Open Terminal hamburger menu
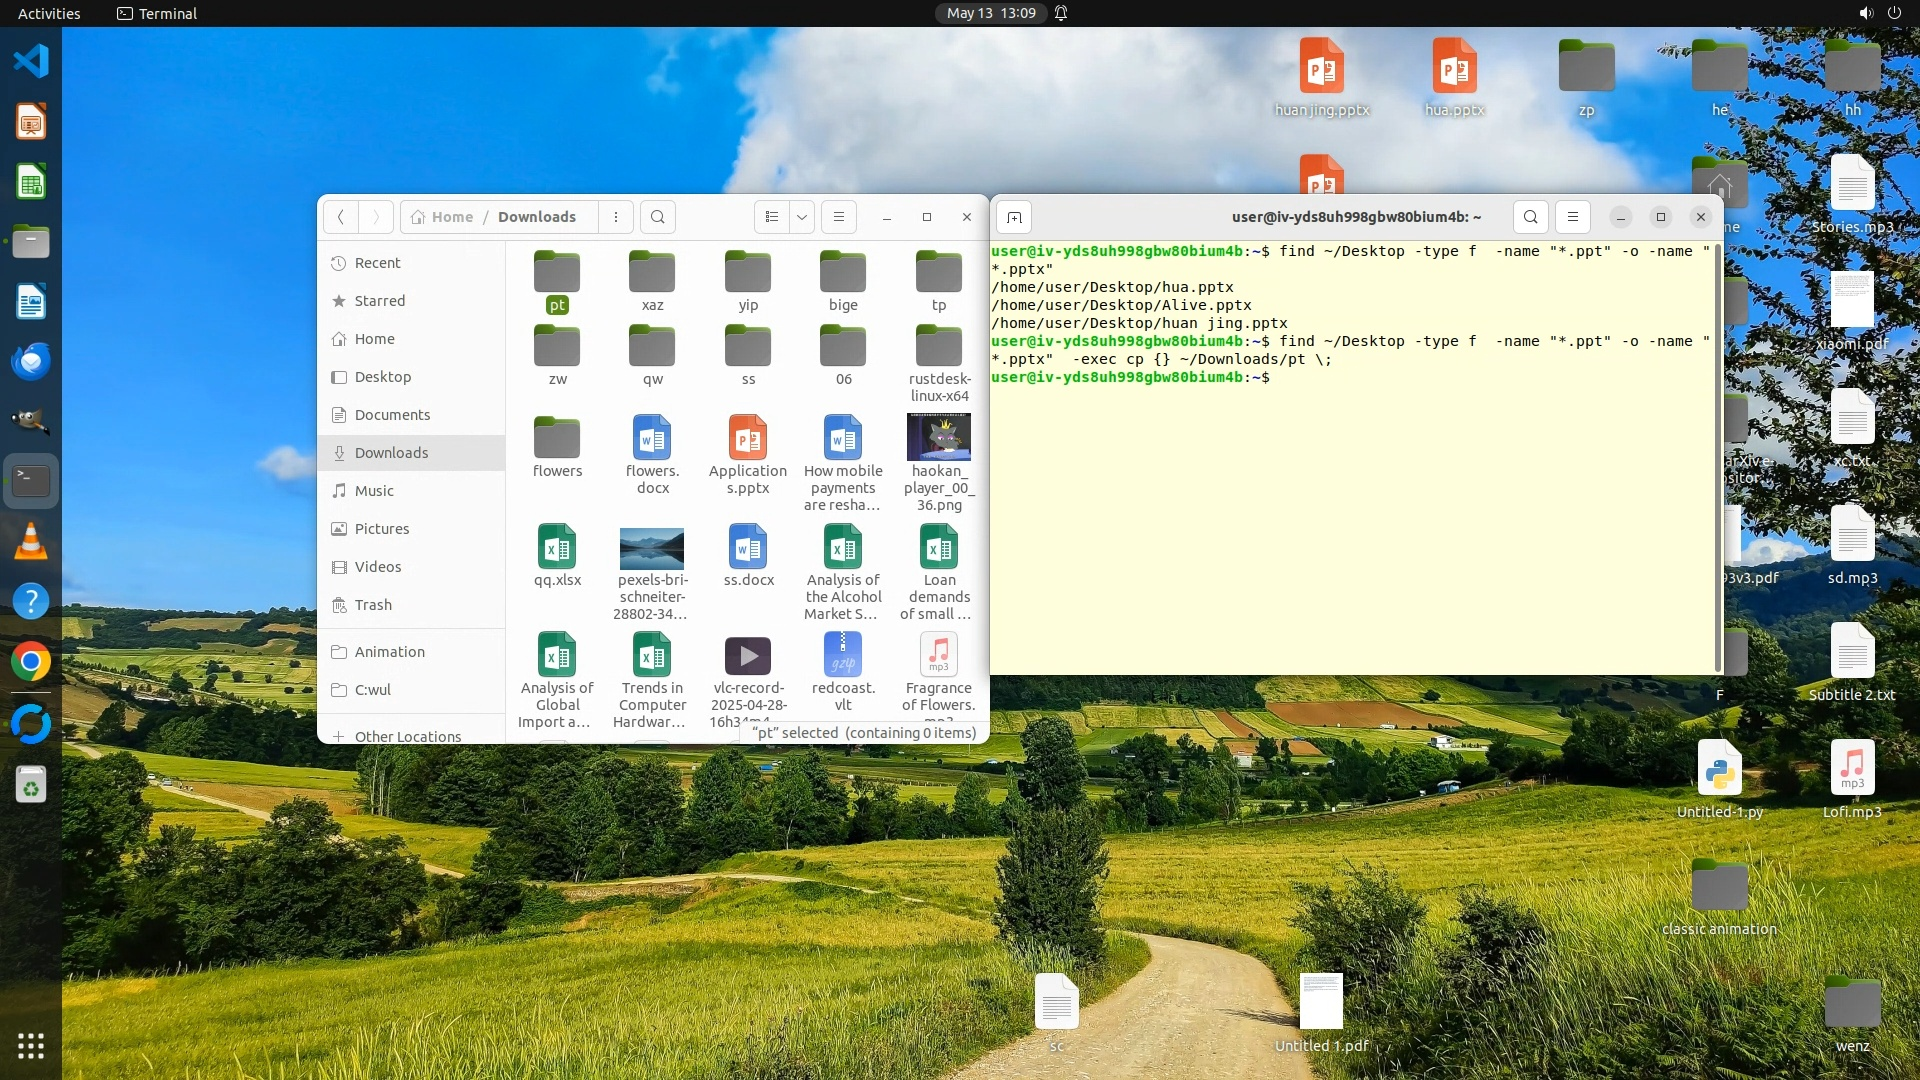 coord(1572,217)
